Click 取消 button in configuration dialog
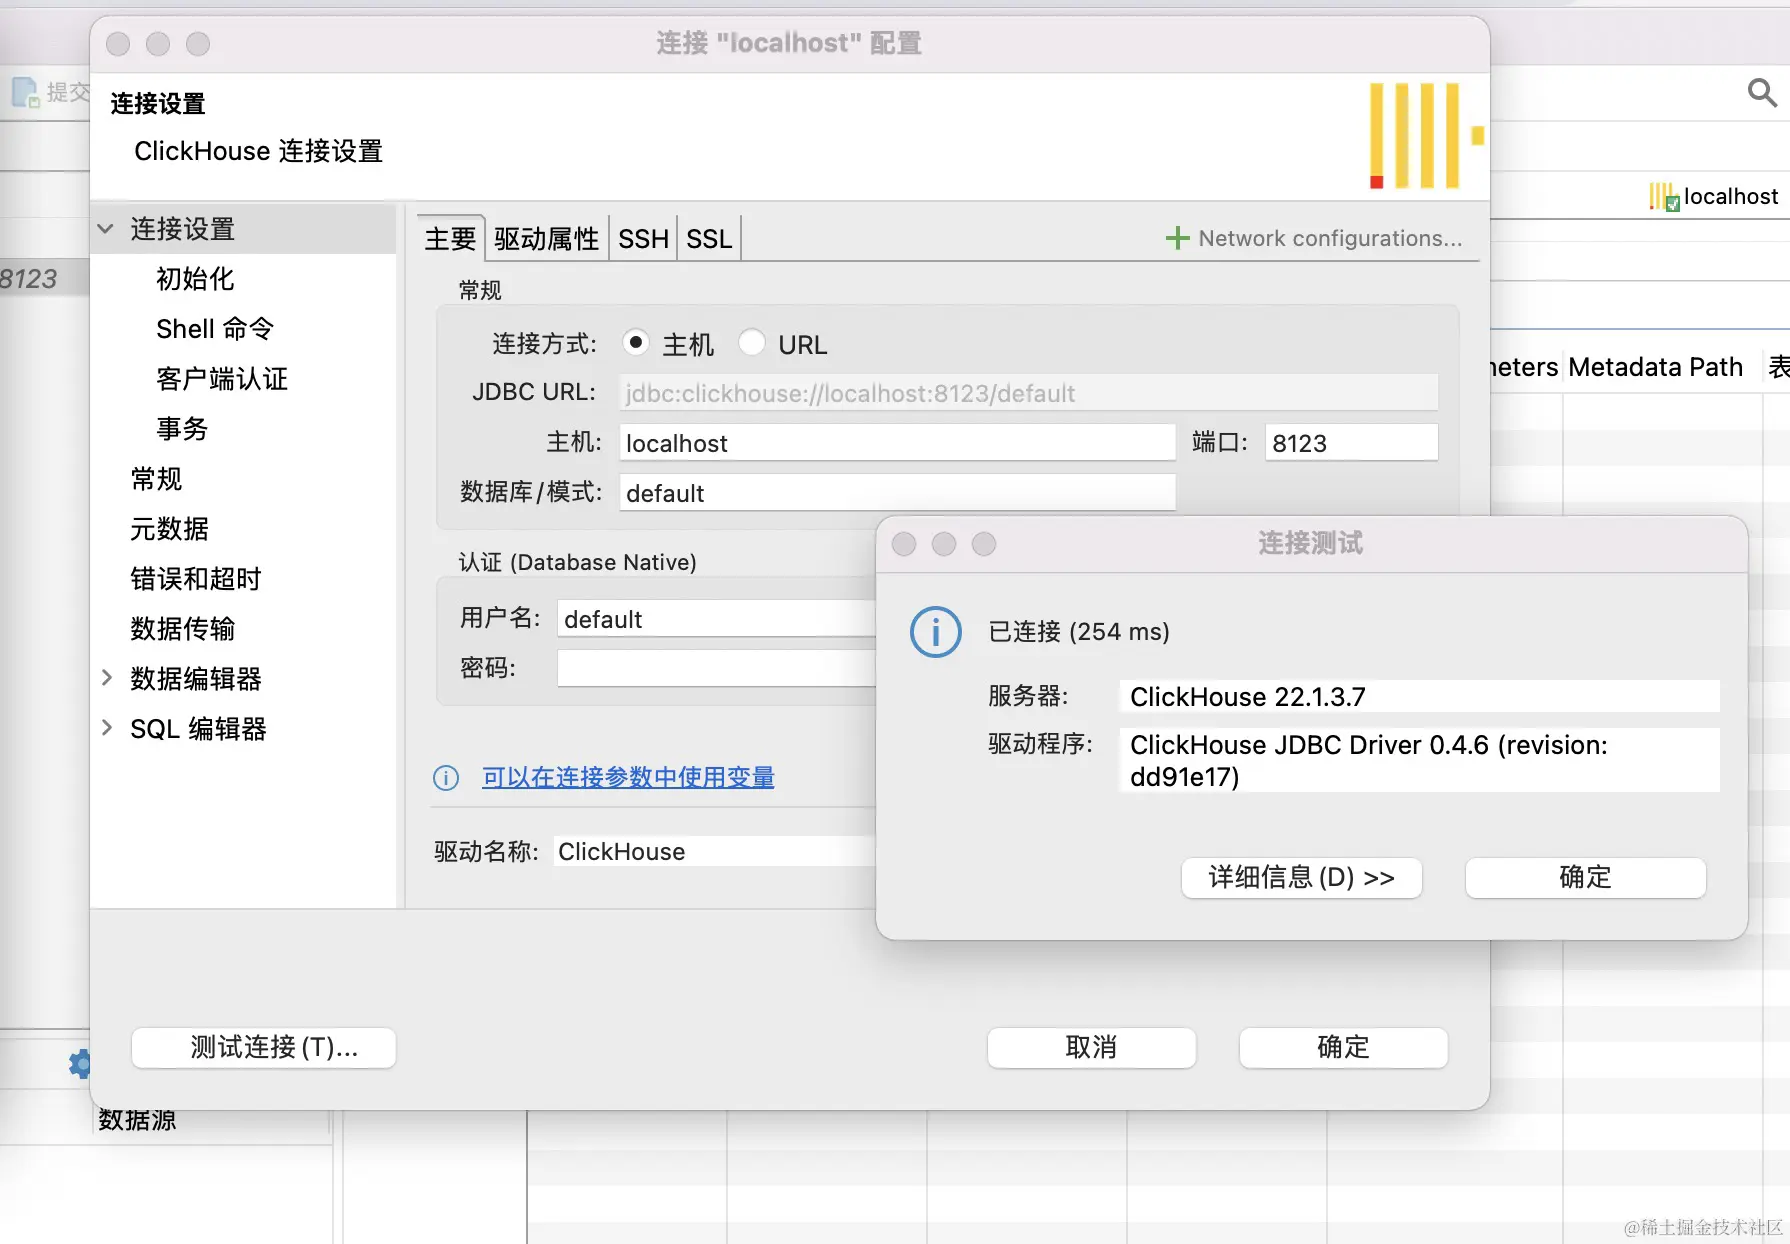 (x=1091, y=1047)
